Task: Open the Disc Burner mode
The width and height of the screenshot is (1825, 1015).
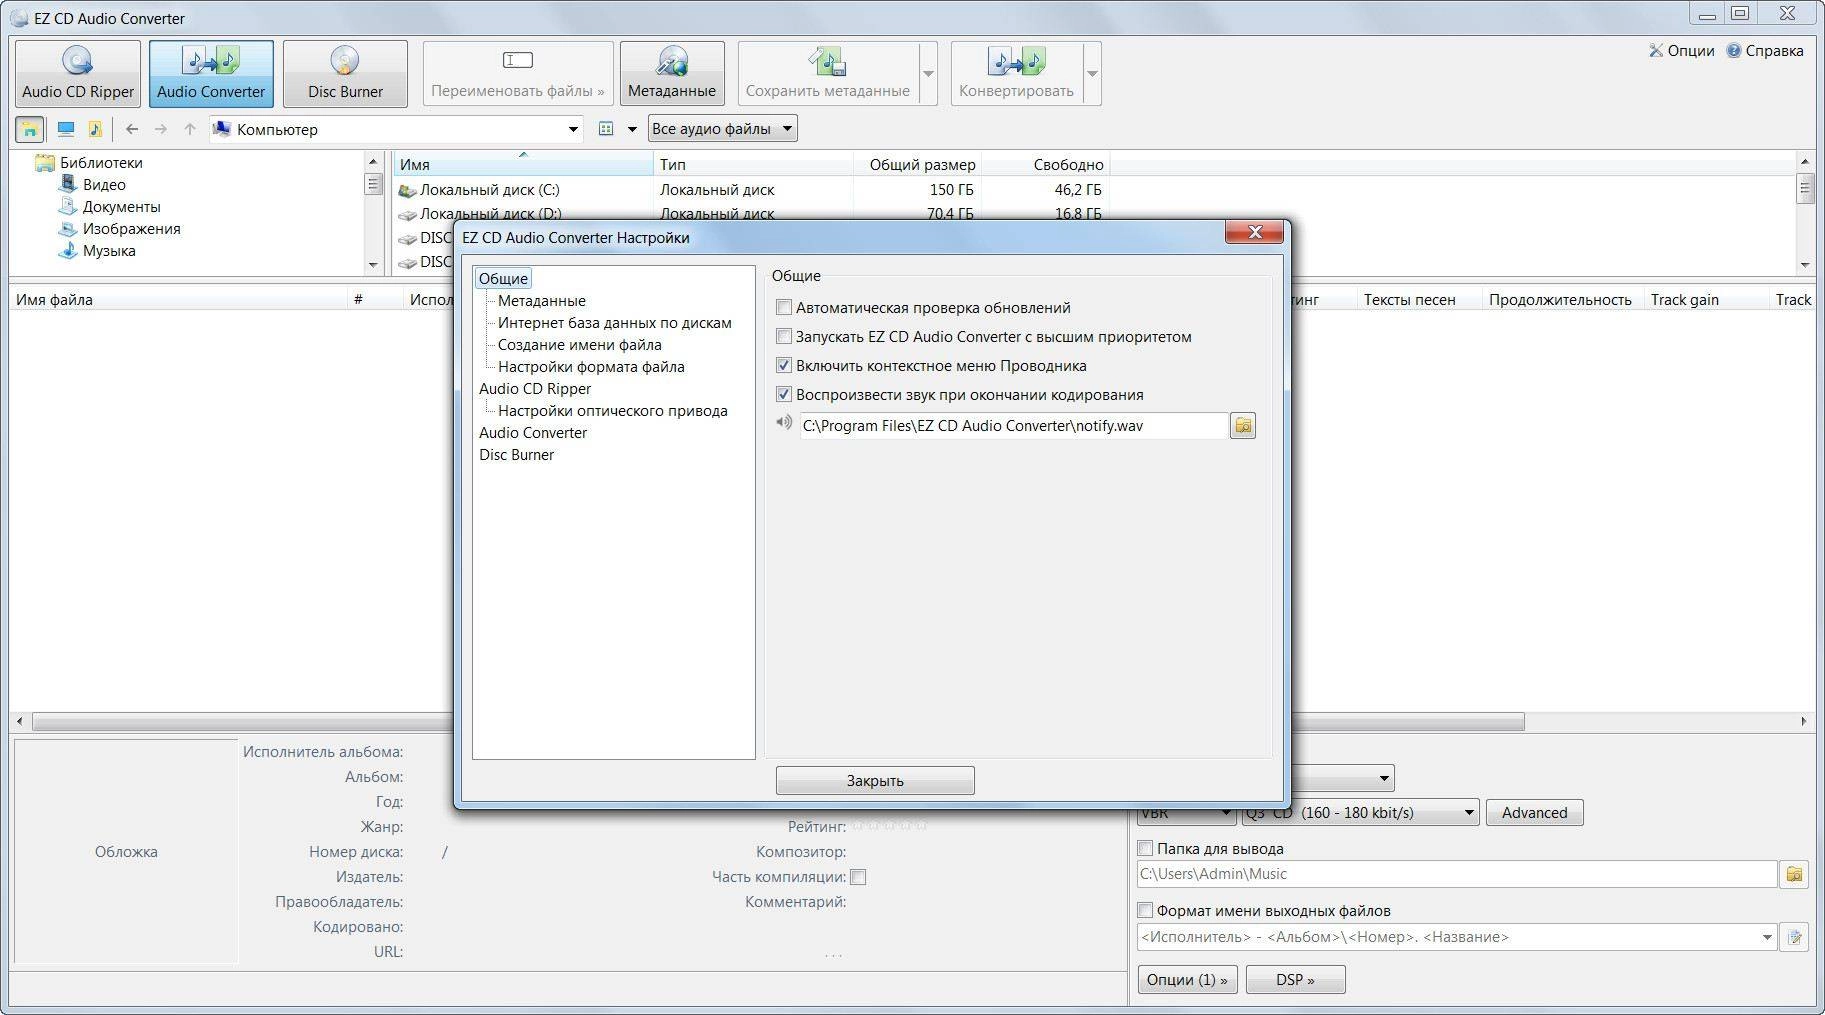Action: click(345, 74)
